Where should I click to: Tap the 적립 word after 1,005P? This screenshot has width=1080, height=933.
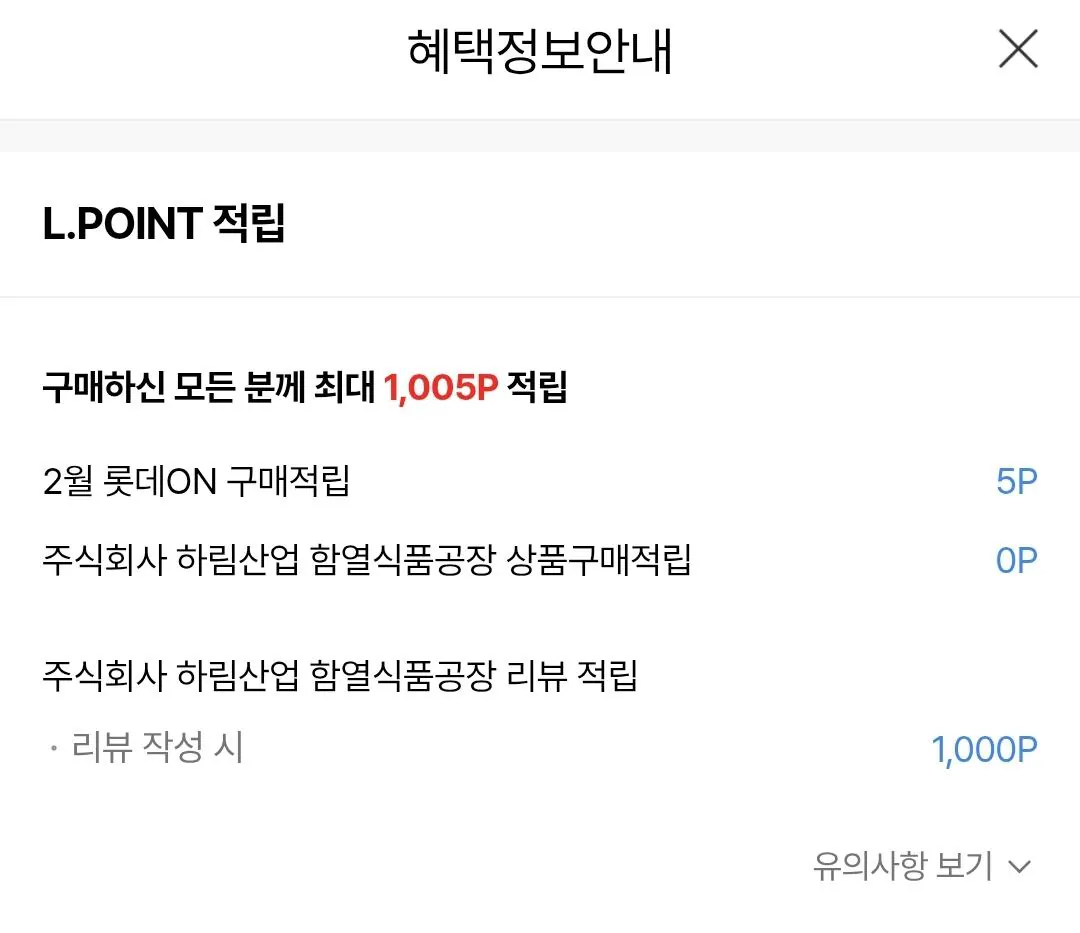[x=537, y=388]
